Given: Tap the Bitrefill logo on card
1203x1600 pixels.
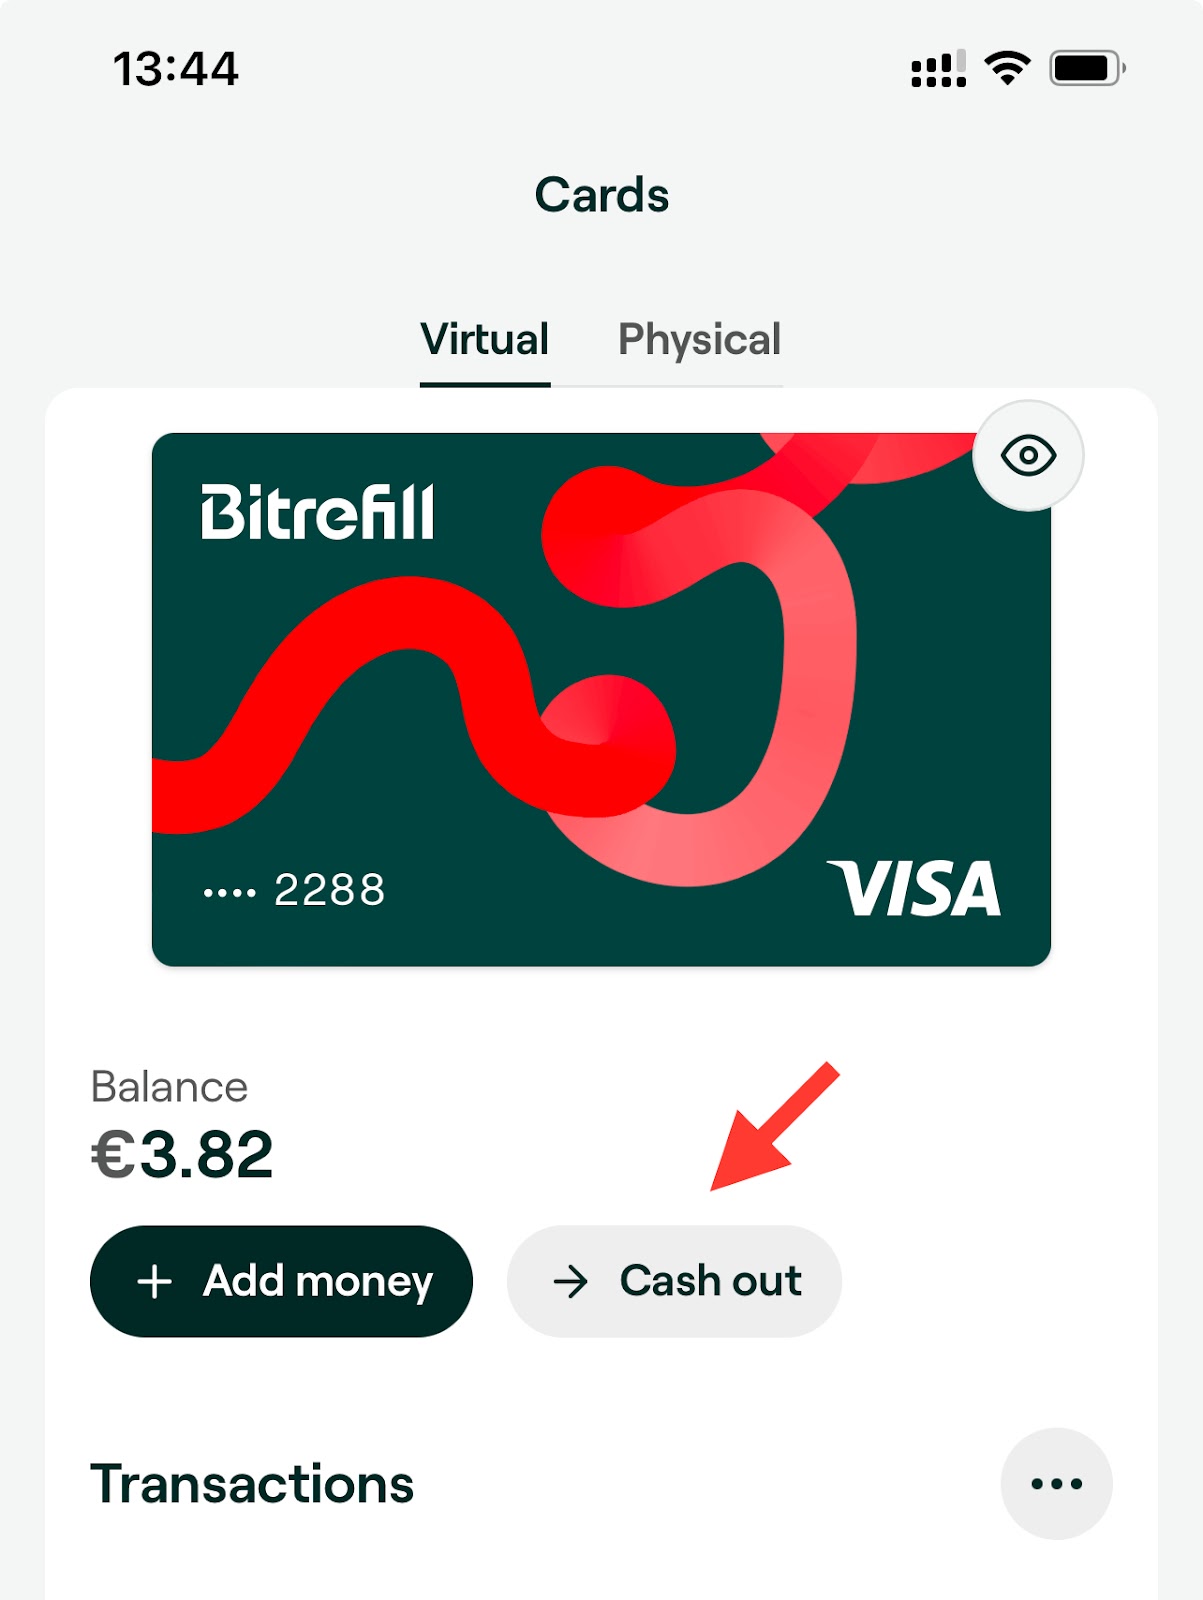Looking at the screenshot, I should pyautogui.click(x=318, y=513).
